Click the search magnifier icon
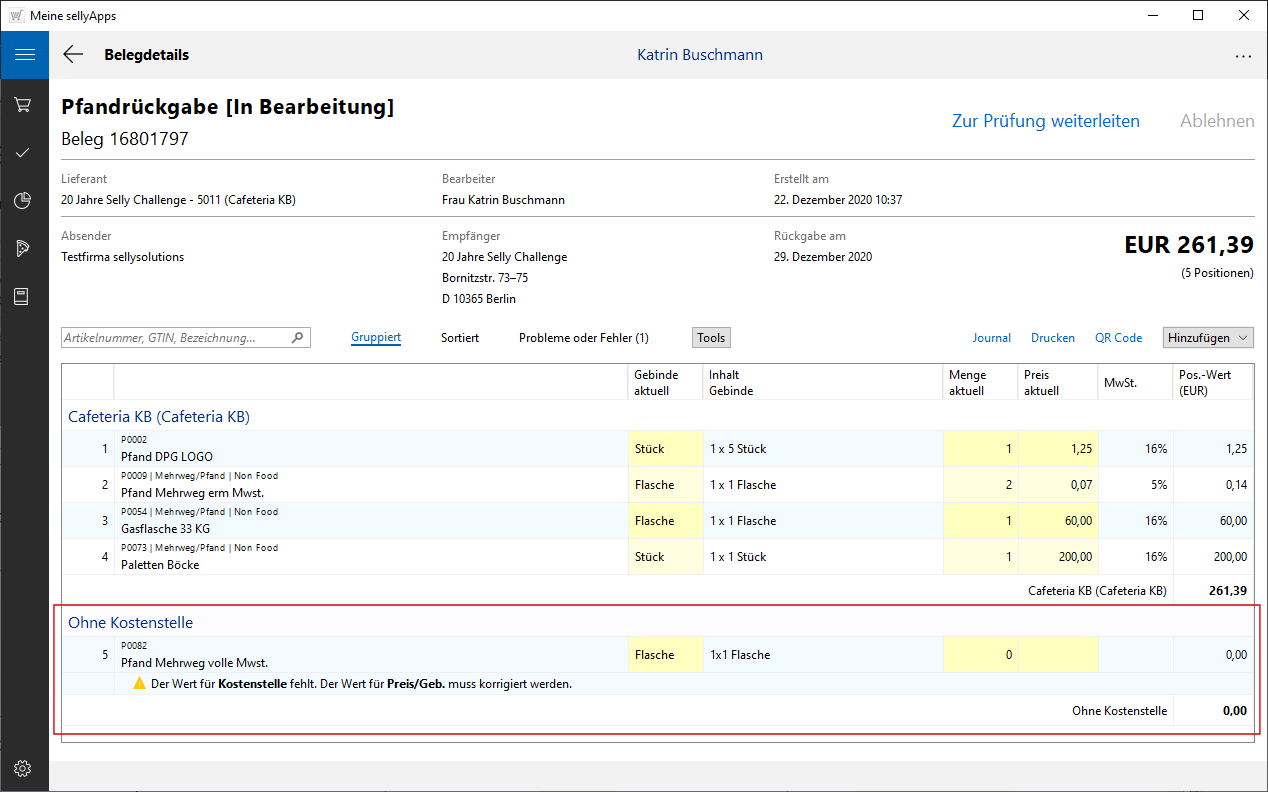1268x792 pixels. 297,338
